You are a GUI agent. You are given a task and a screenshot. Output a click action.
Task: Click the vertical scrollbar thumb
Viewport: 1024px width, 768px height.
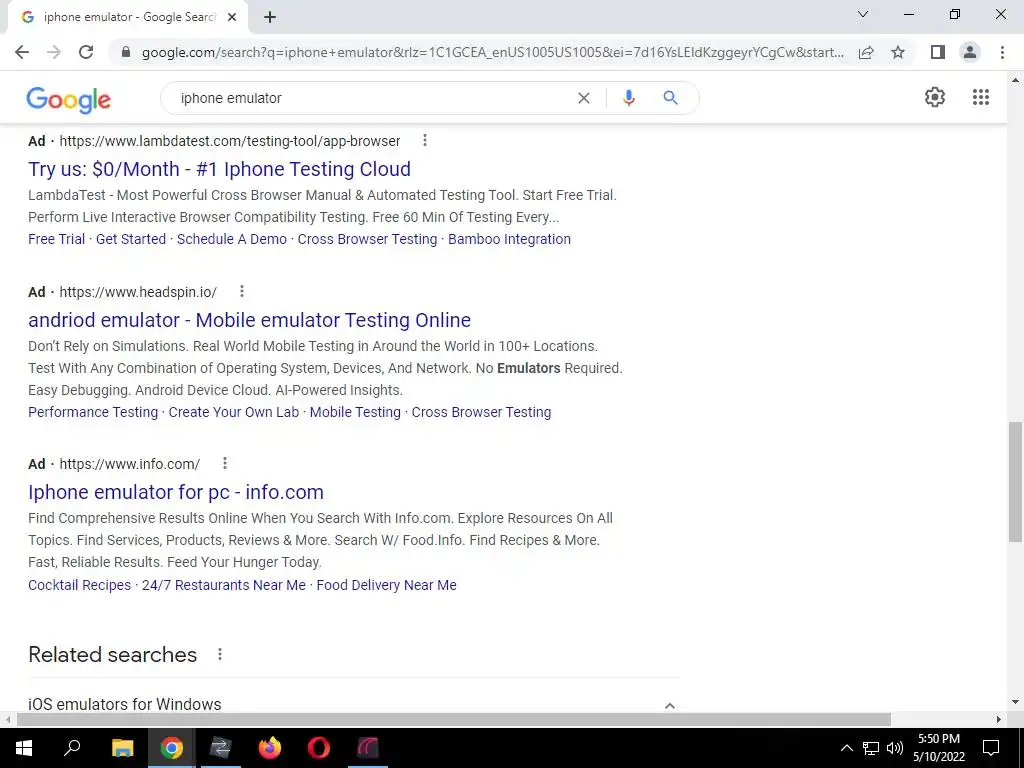(x=1015, y=482)
